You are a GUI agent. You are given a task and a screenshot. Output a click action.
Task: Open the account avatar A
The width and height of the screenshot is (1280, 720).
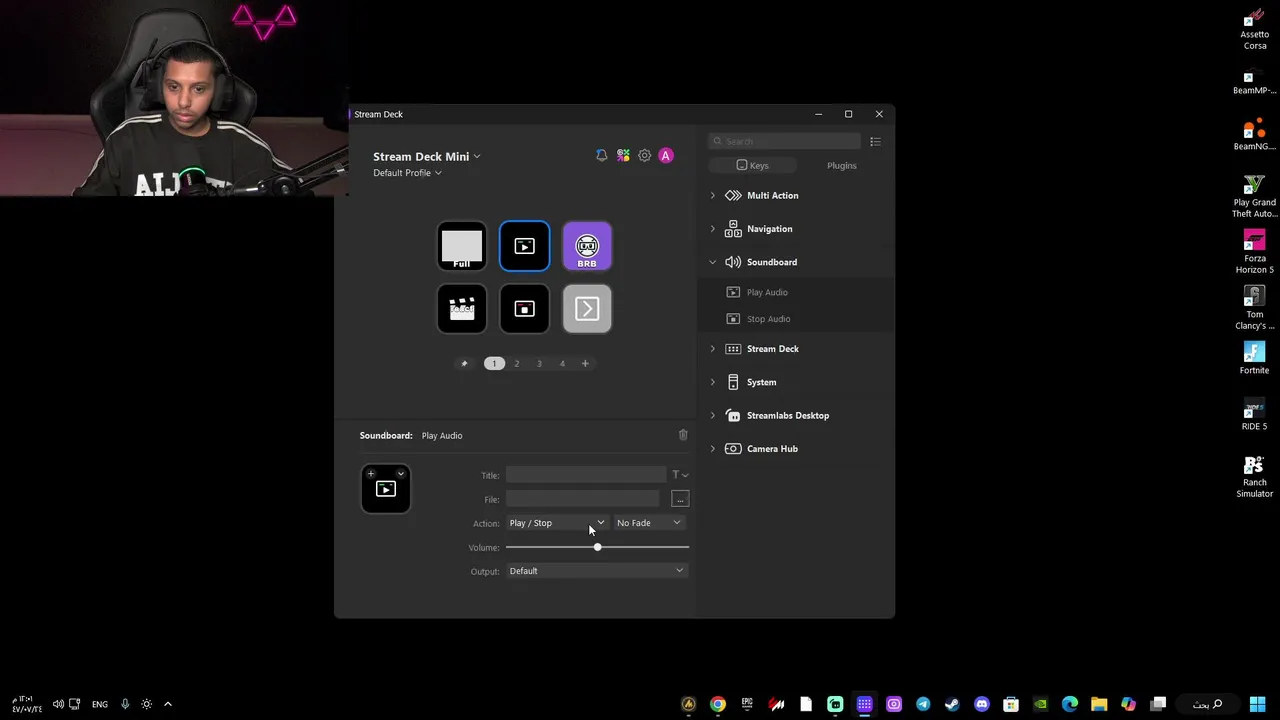coord(666,156)
